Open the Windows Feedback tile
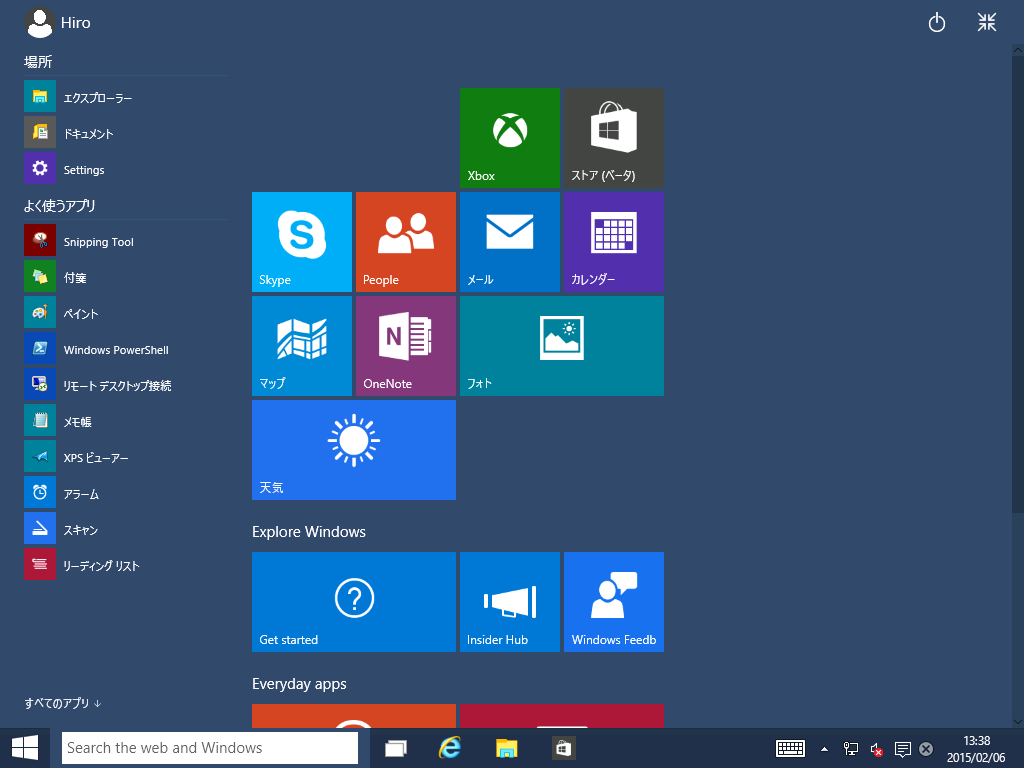Image resolution: width=1024 pixels, height=768 pixels. point(614,601)
